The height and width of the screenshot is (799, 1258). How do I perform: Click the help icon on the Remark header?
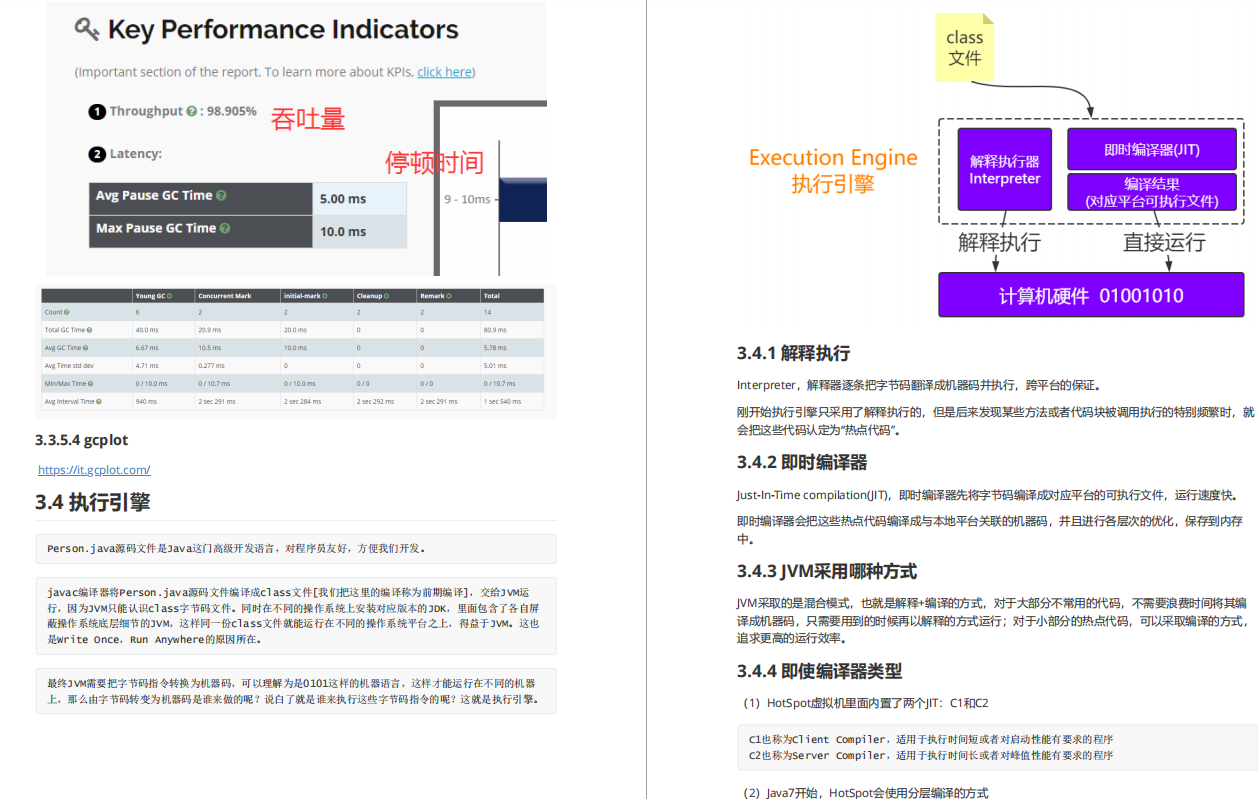(x=448, y=296)
